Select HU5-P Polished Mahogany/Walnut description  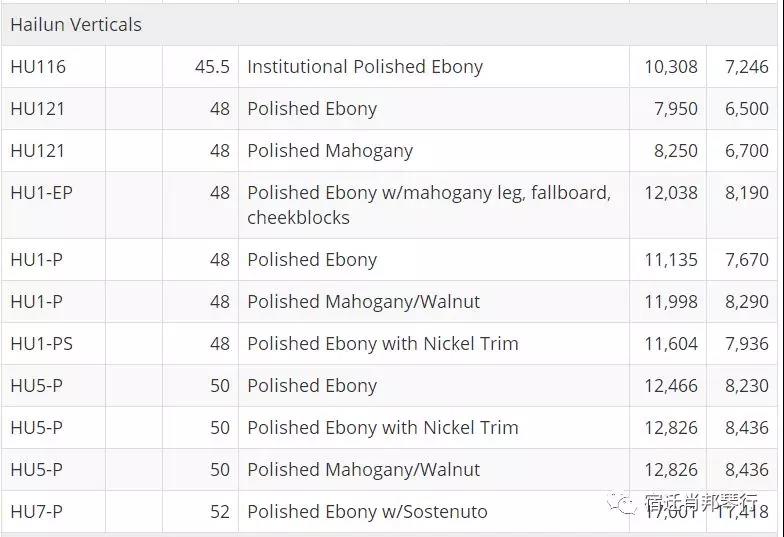[x=364, y=470]
